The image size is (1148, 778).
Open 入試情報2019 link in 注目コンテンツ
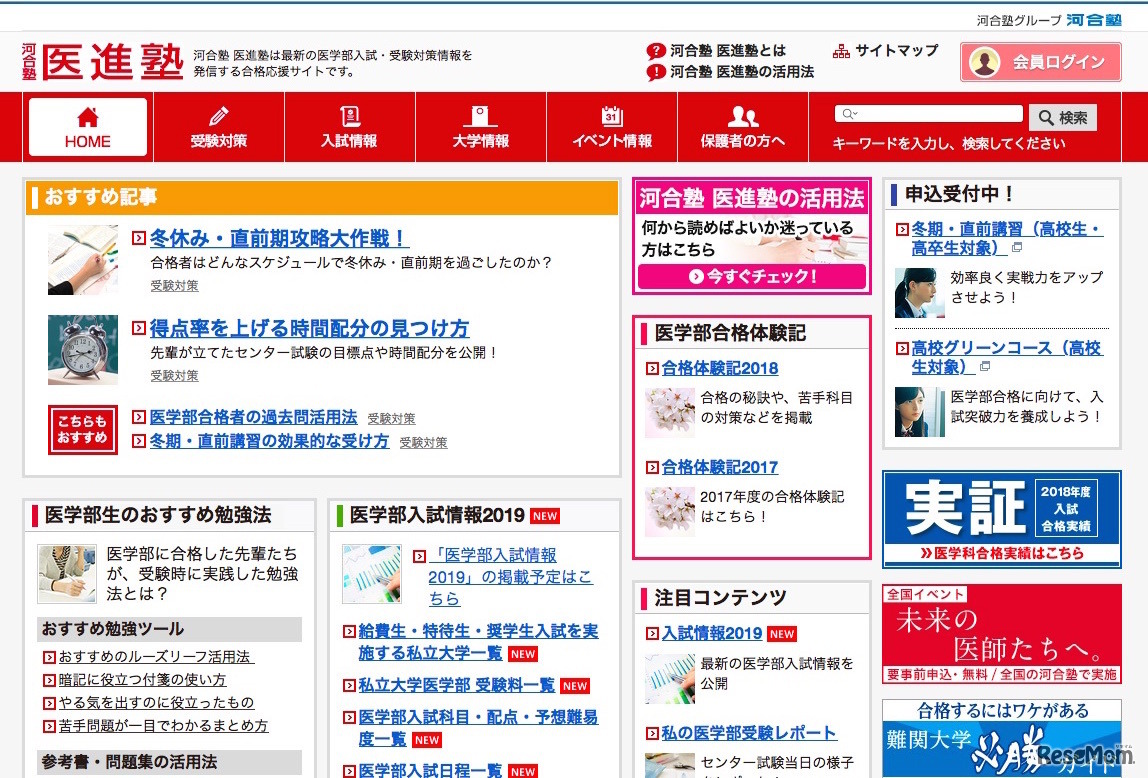[x=712, y=634]
